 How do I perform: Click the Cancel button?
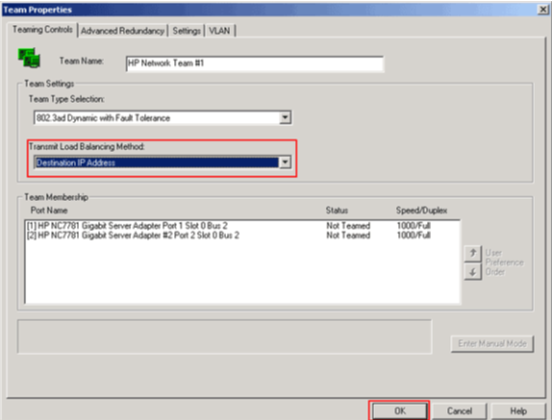click(x=459, y=411)
